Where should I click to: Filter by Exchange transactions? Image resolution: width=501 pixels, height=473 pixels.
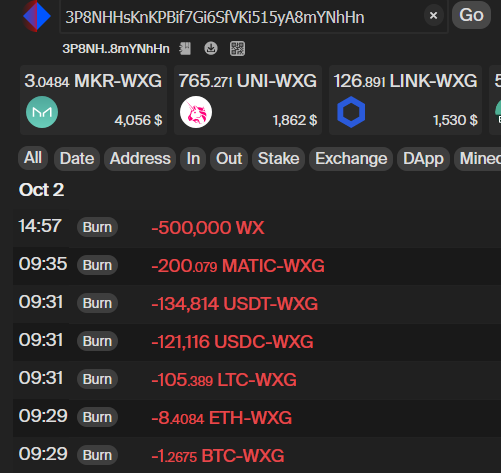coord(351,159)
